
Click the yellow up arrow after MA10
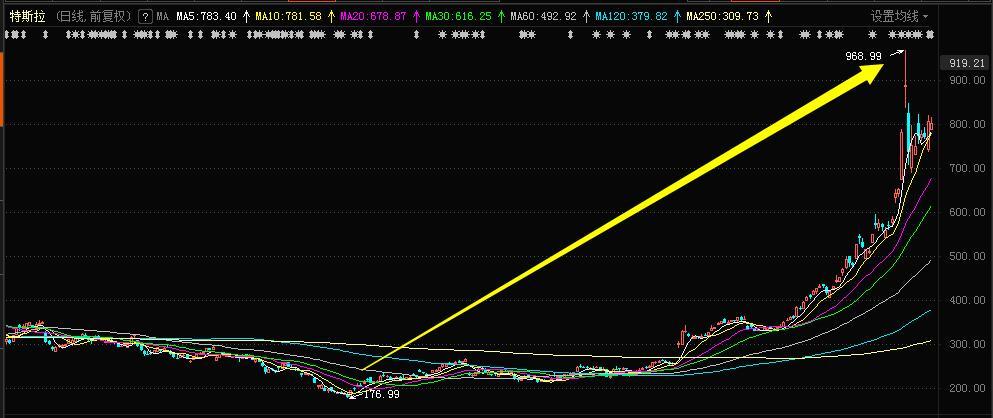331,16
